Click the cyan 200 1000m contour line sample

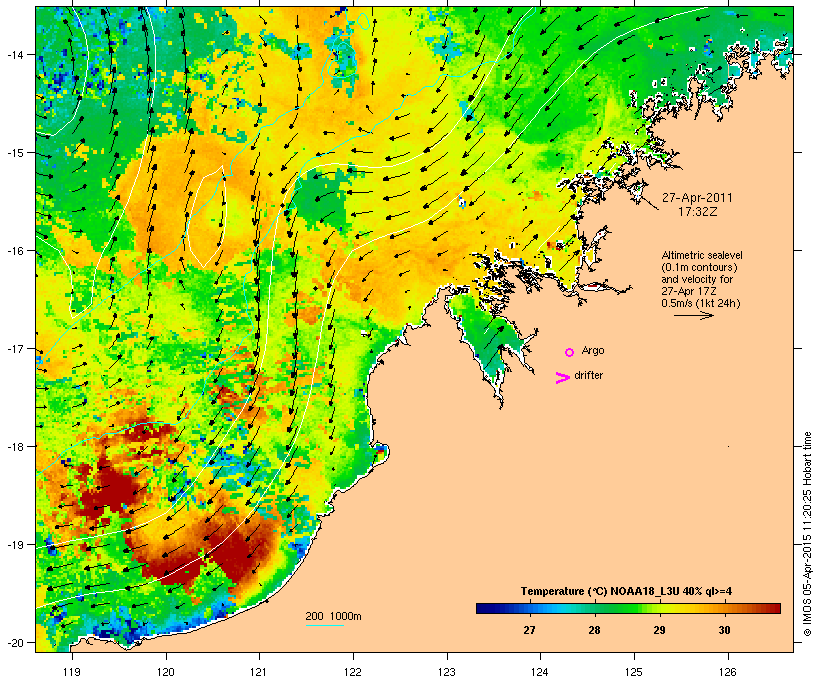click(325, 625)
